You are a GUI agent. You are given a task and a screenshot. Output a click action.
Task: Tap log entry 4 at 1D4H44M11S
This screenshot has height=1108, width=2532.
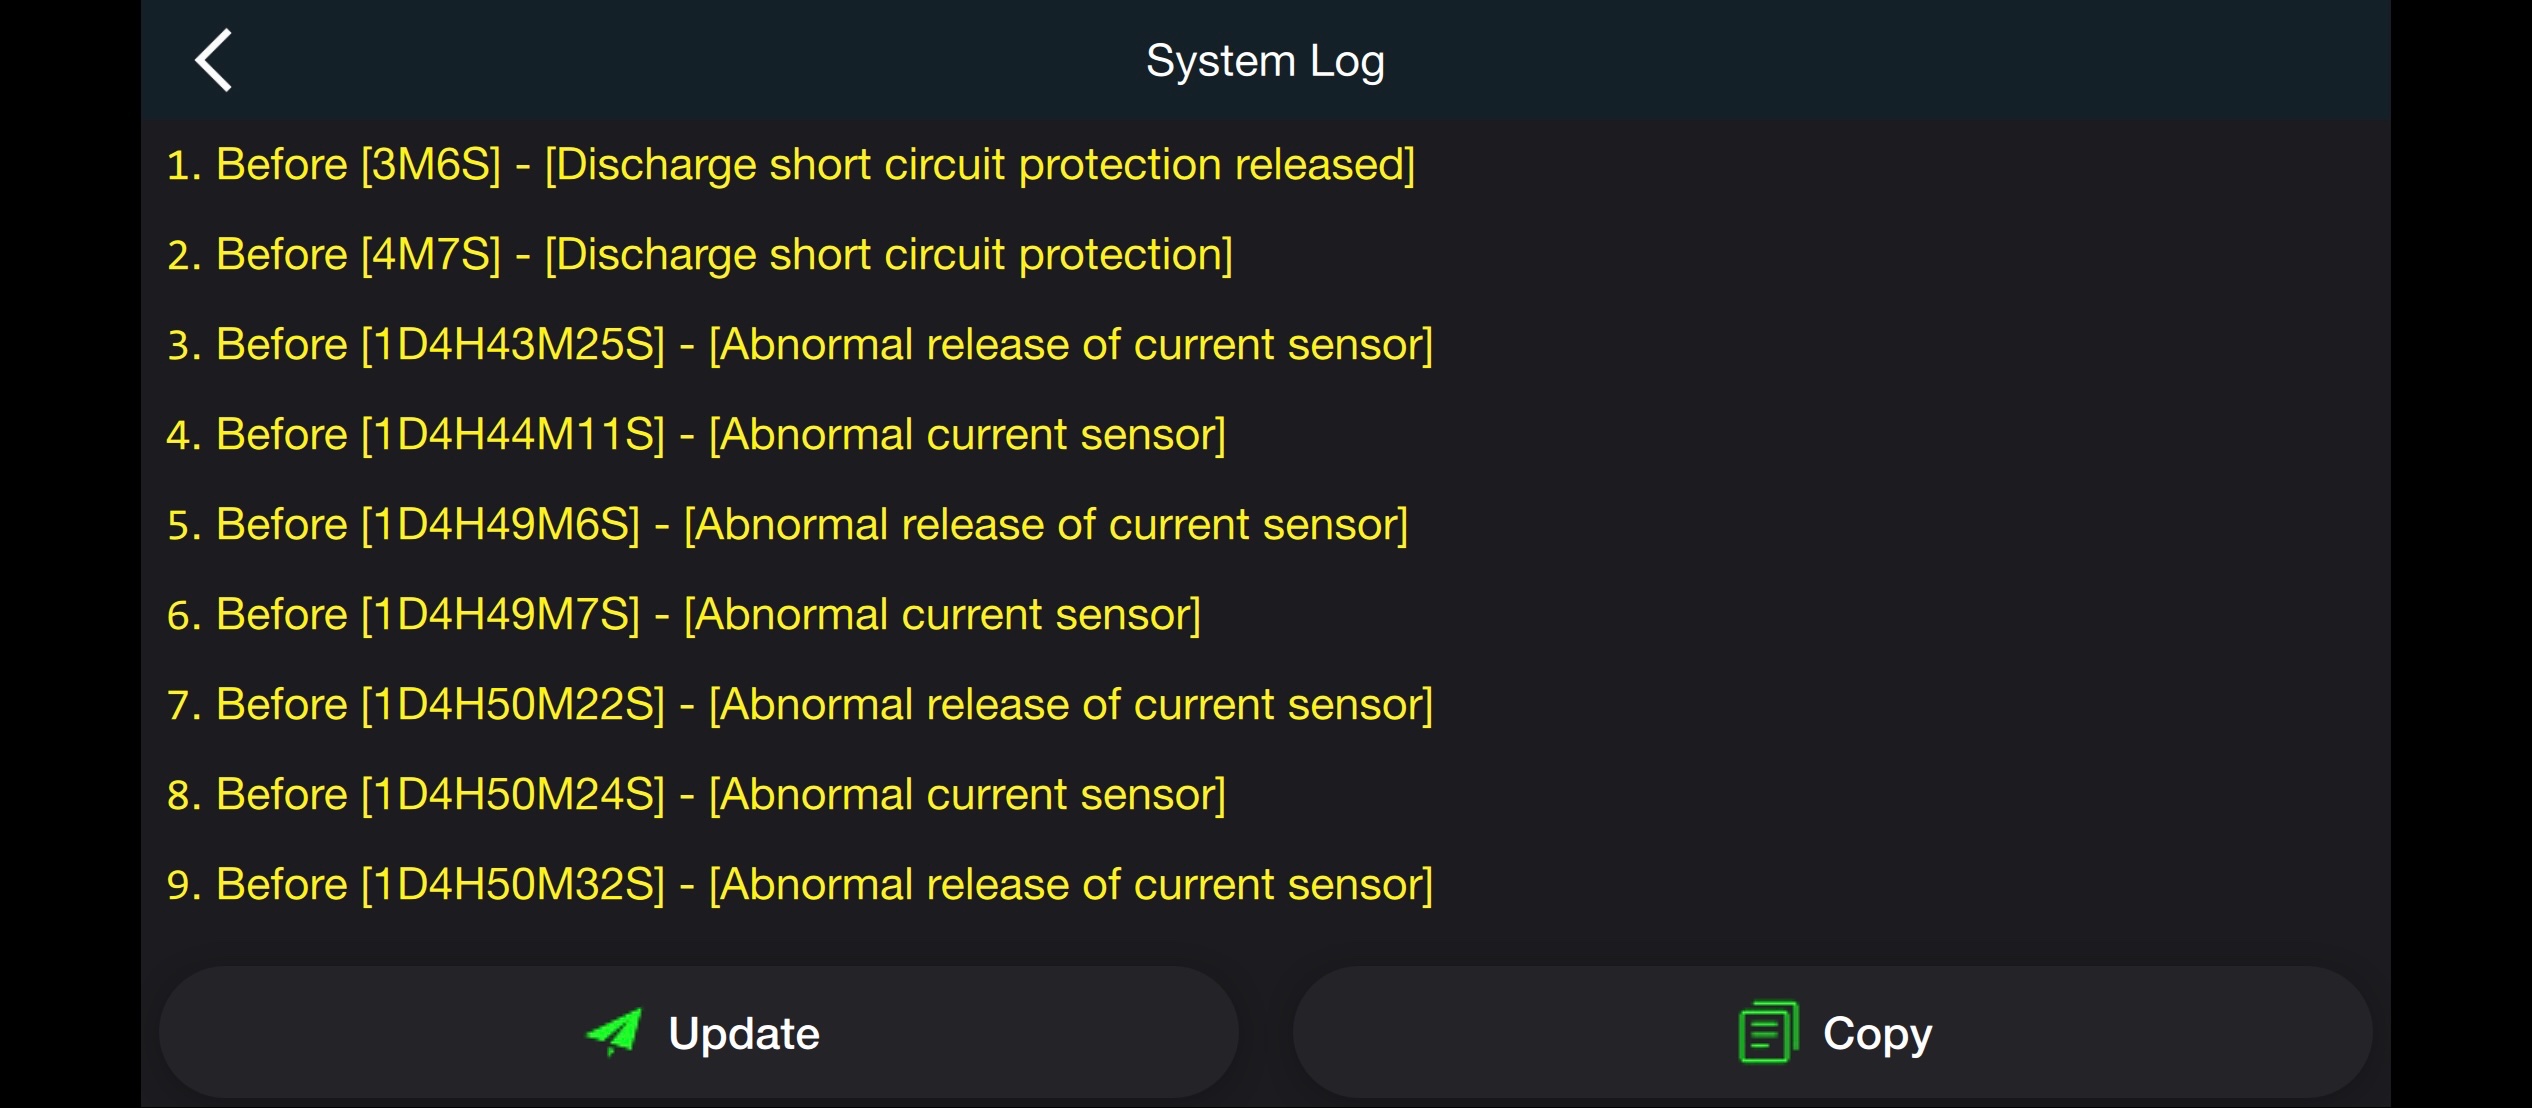tap(696, 435)
